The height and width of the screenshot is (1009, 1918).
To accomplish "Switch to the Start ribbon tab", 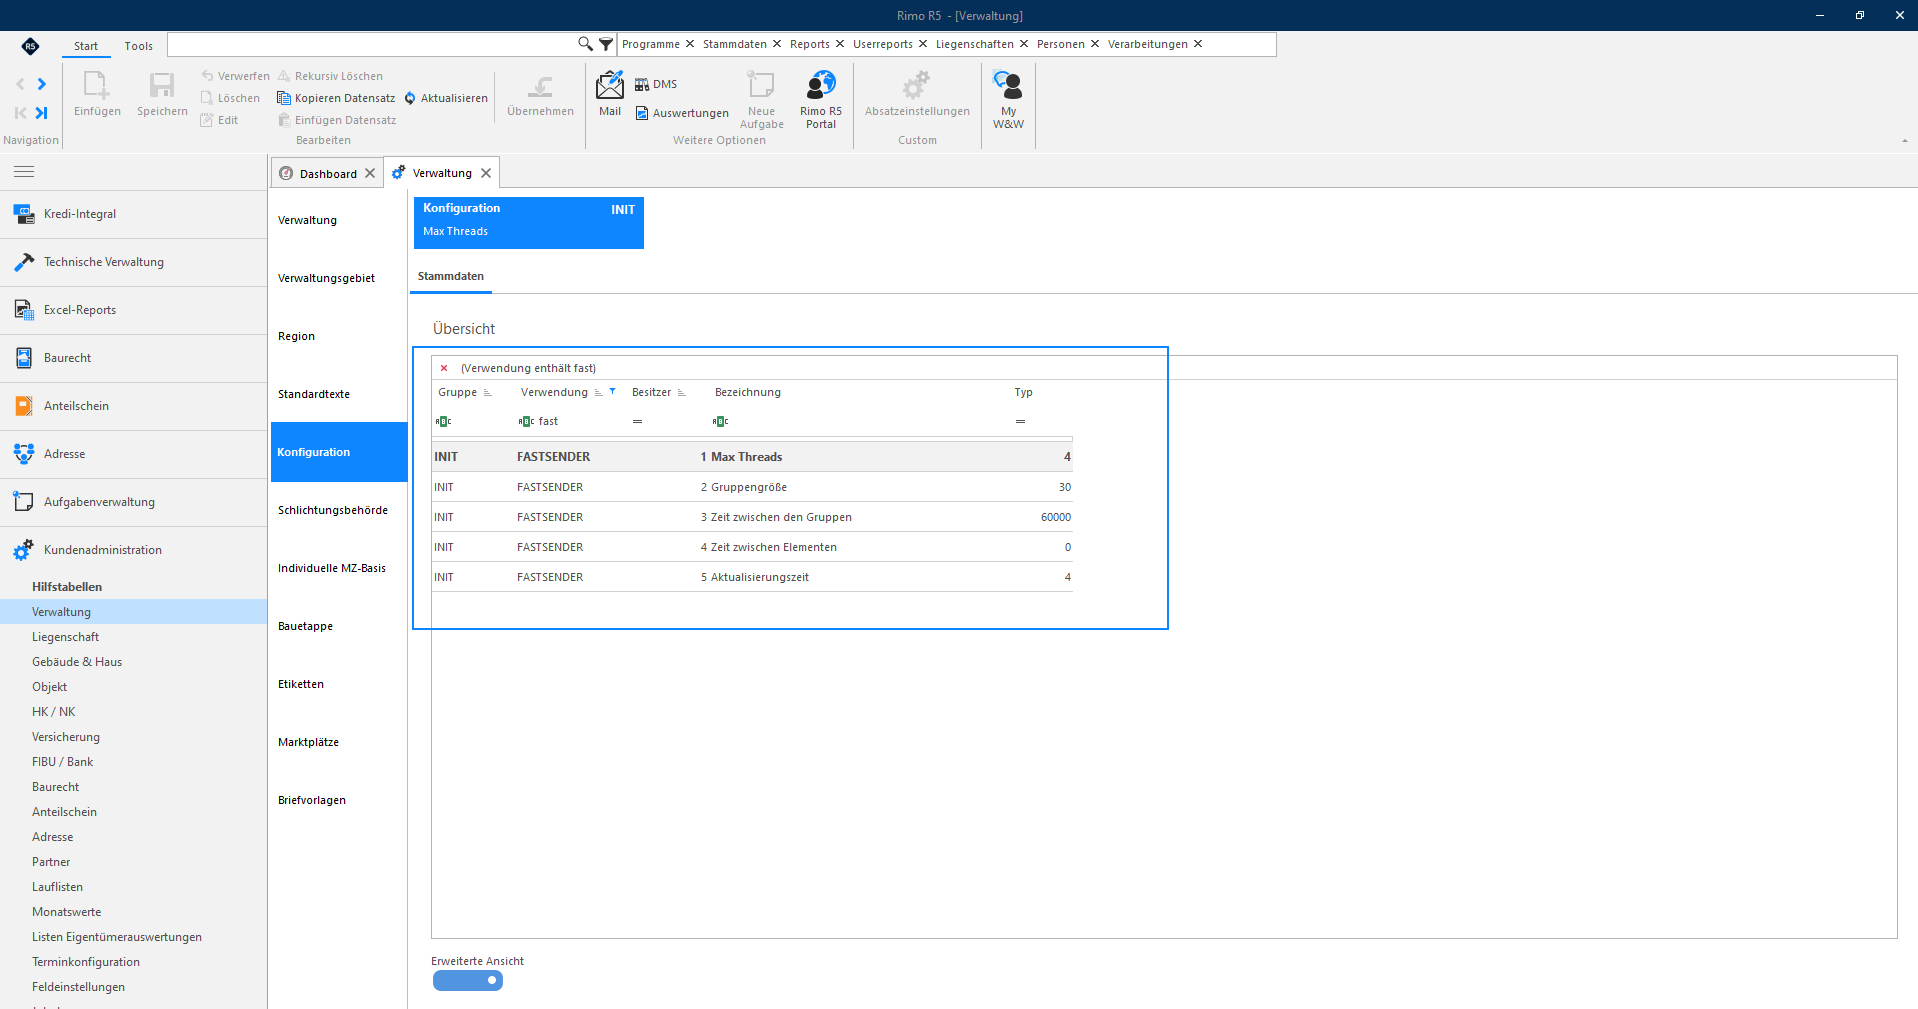I will click(86, 46).
